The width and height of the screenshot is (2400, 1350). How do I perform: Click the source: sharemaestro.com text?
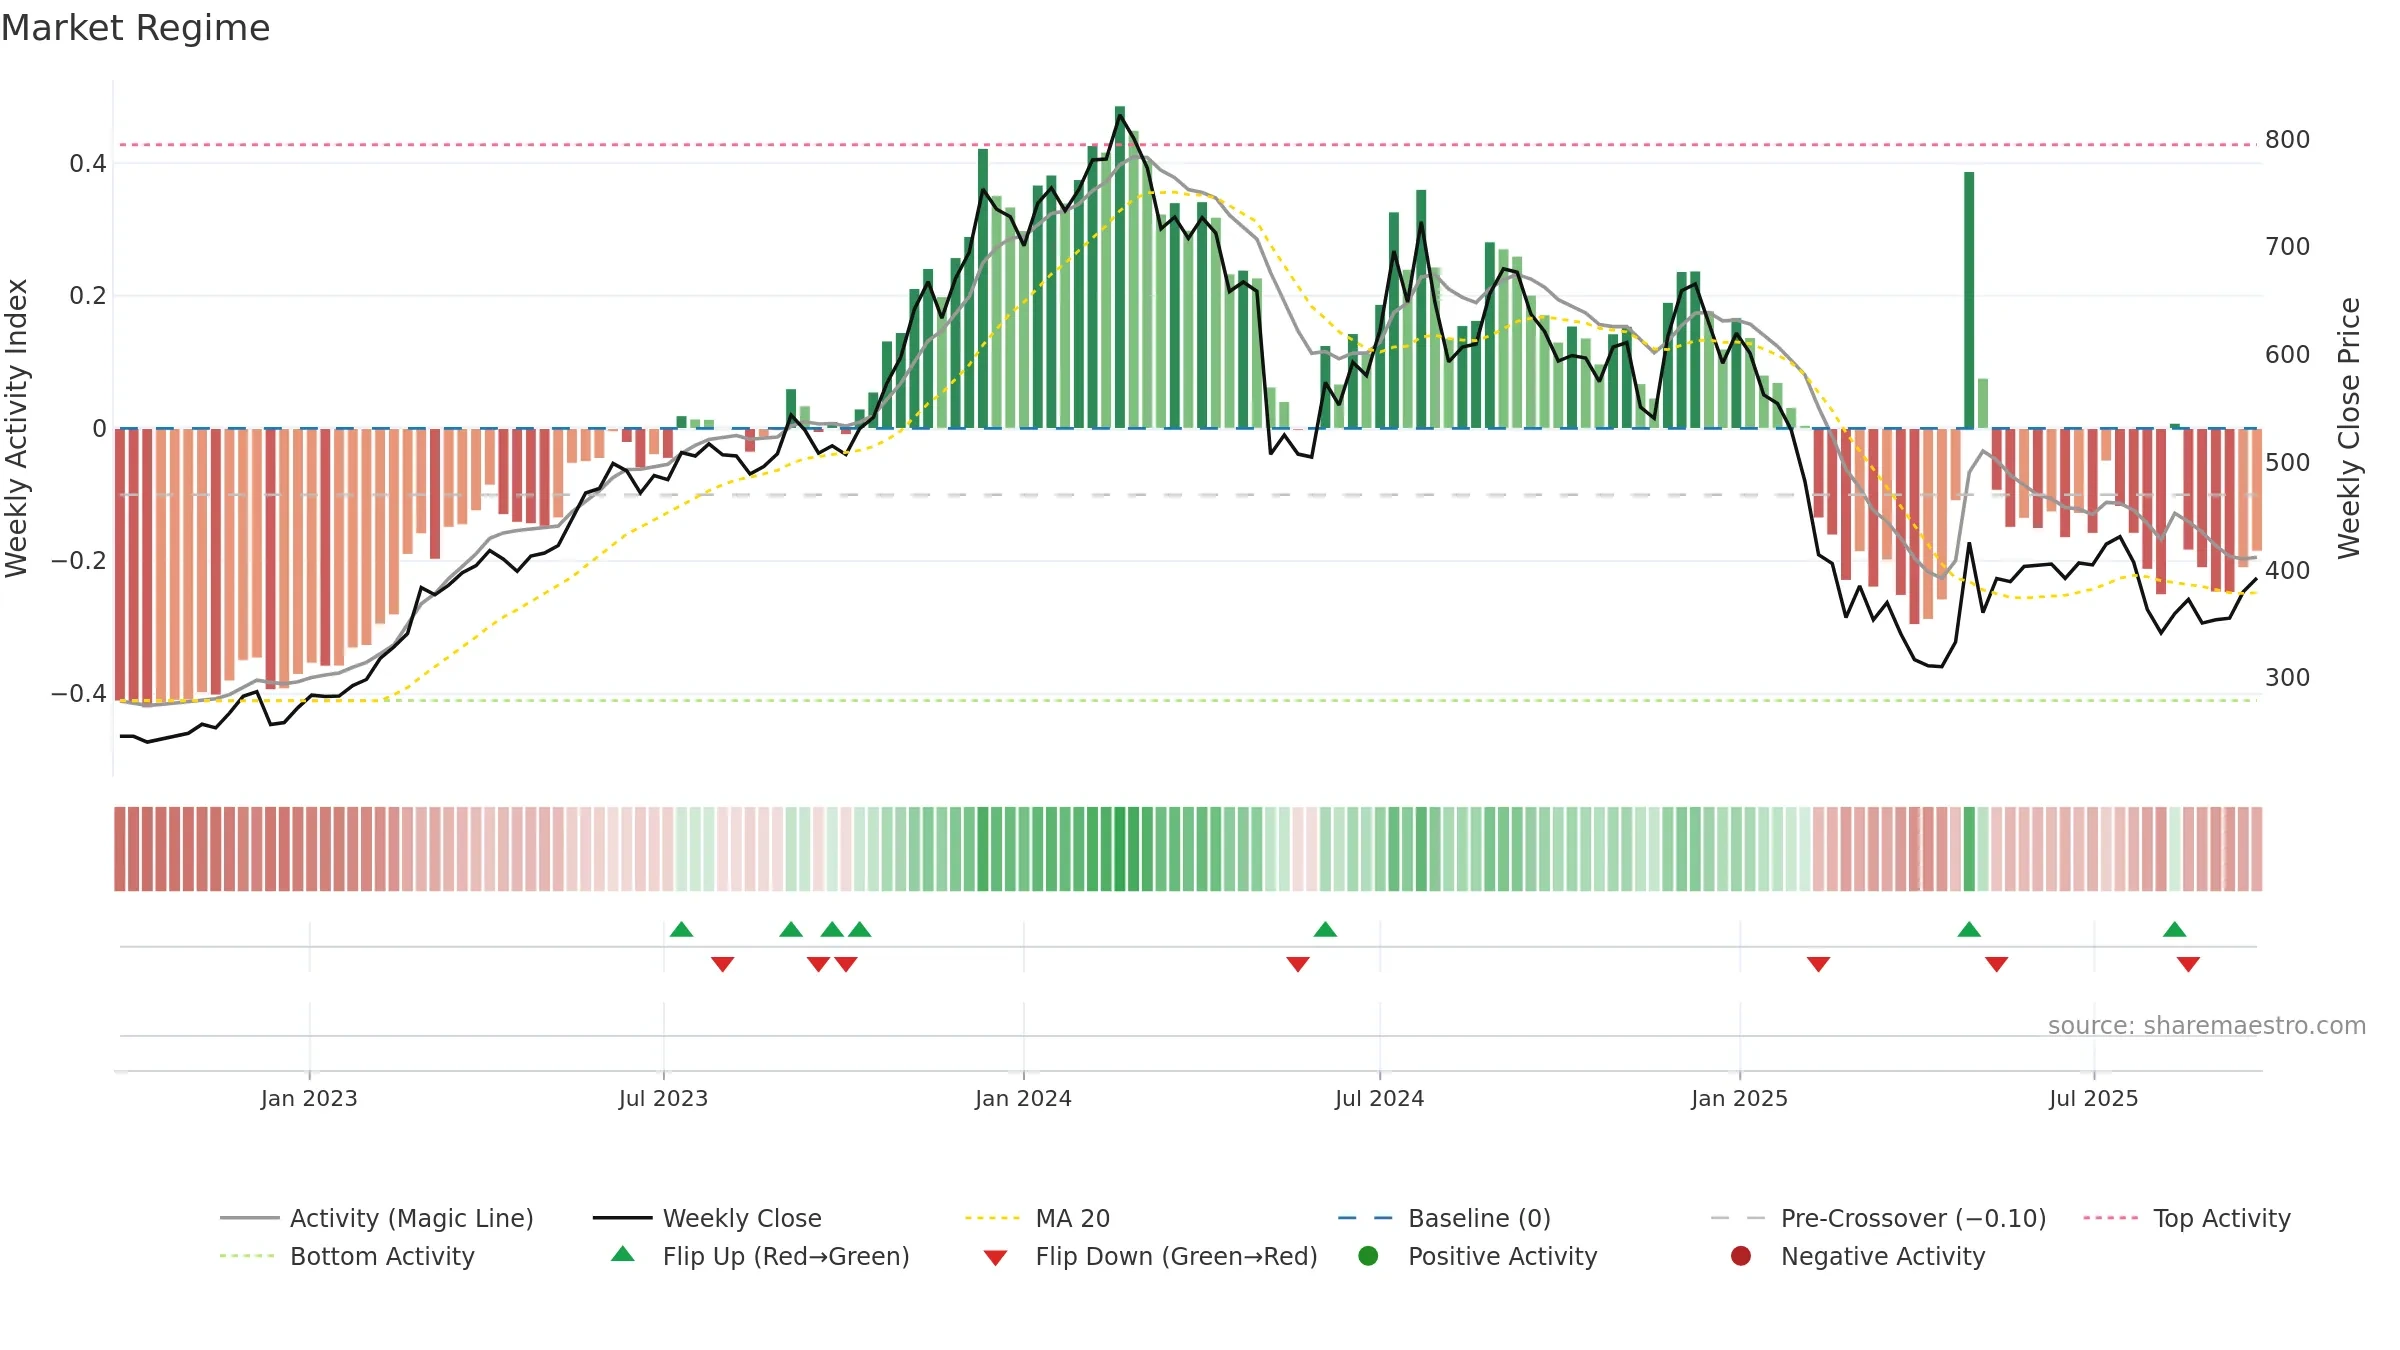(2207, 1025)
